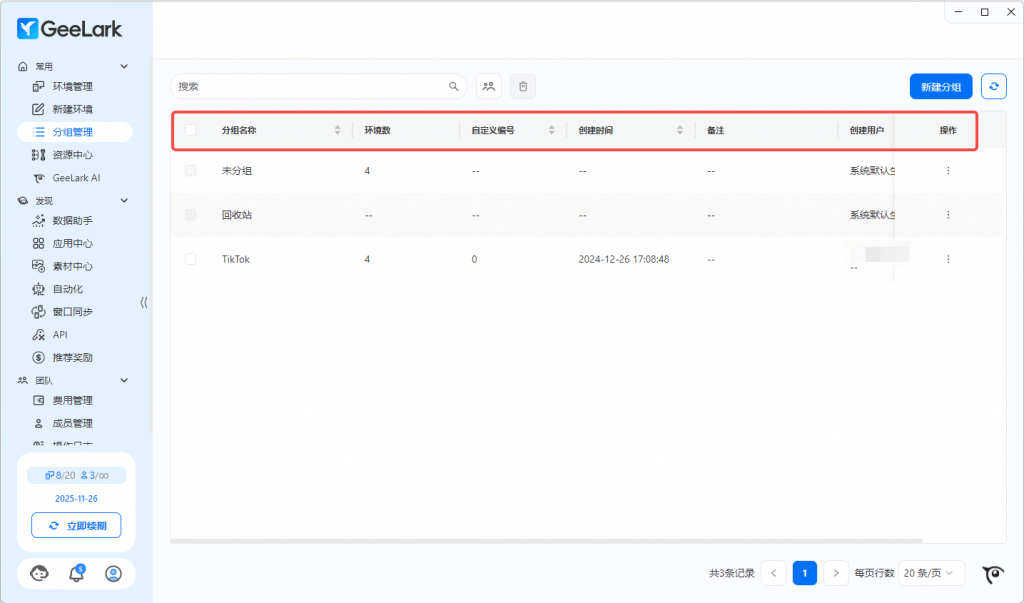1024x603 pixels.
Task: Click the 新建分组 button
Action: coord(940,87)
